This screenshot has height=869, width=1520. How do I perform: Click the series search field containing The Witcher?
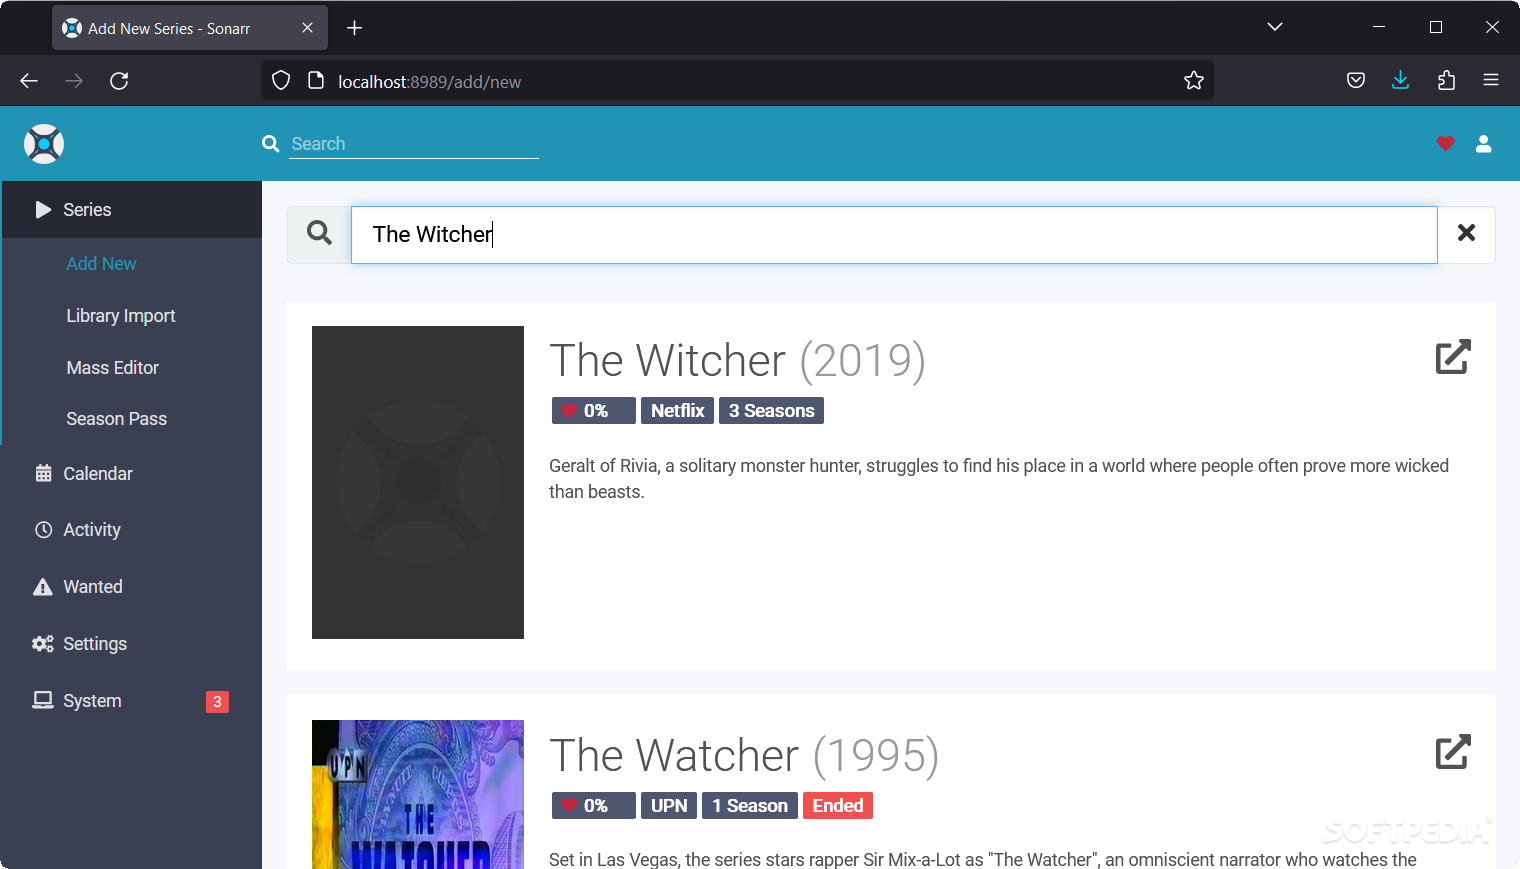click(894, 235)
